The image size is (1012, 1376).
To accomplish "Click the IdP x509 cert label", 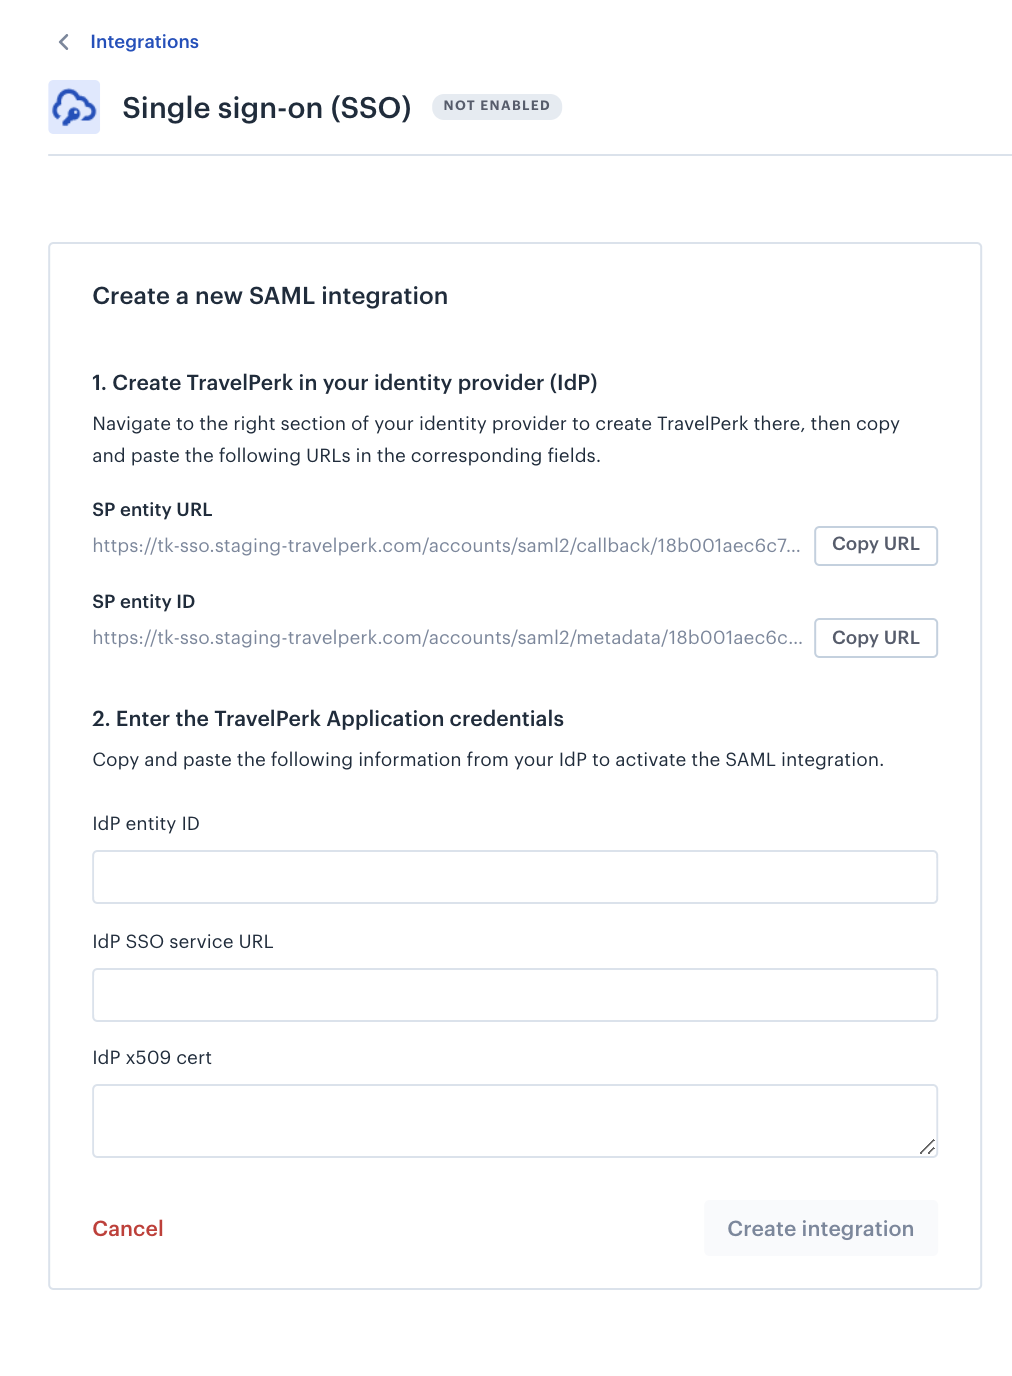I will click(152, 1058).
